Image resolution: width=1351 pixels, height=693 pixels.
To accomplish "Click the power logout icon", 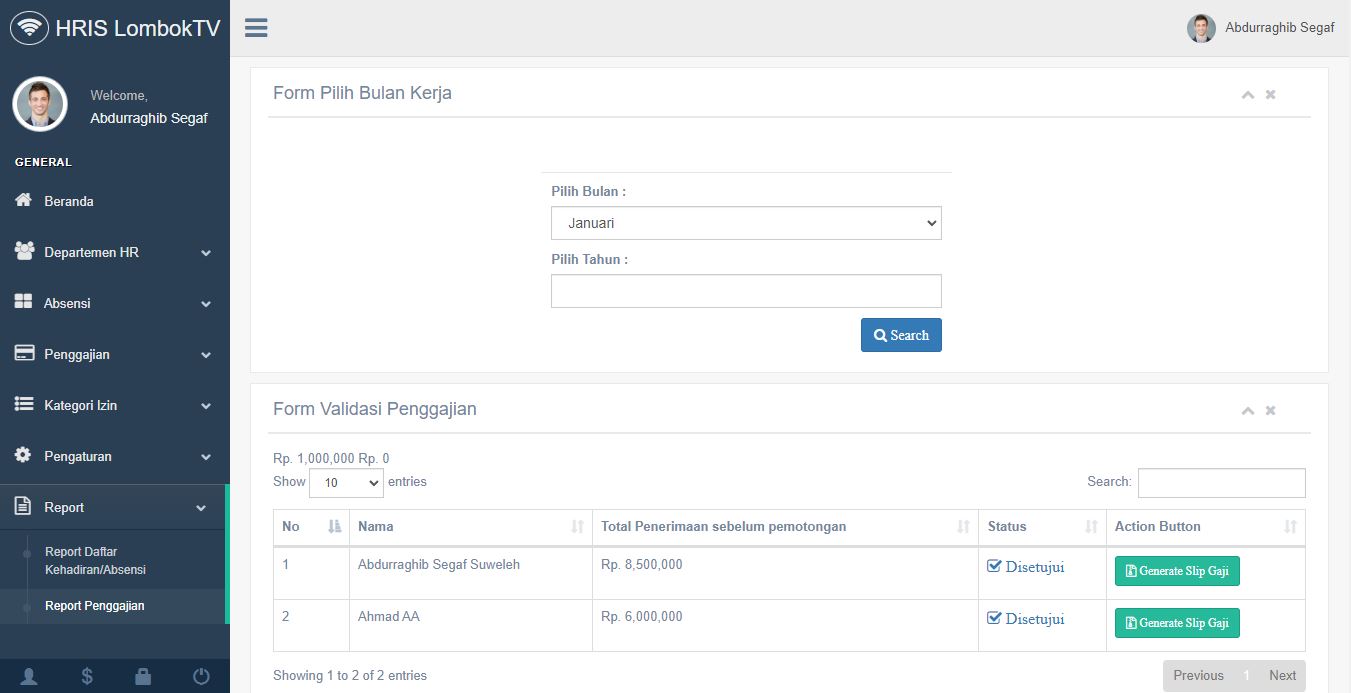I will pos(201,677).
